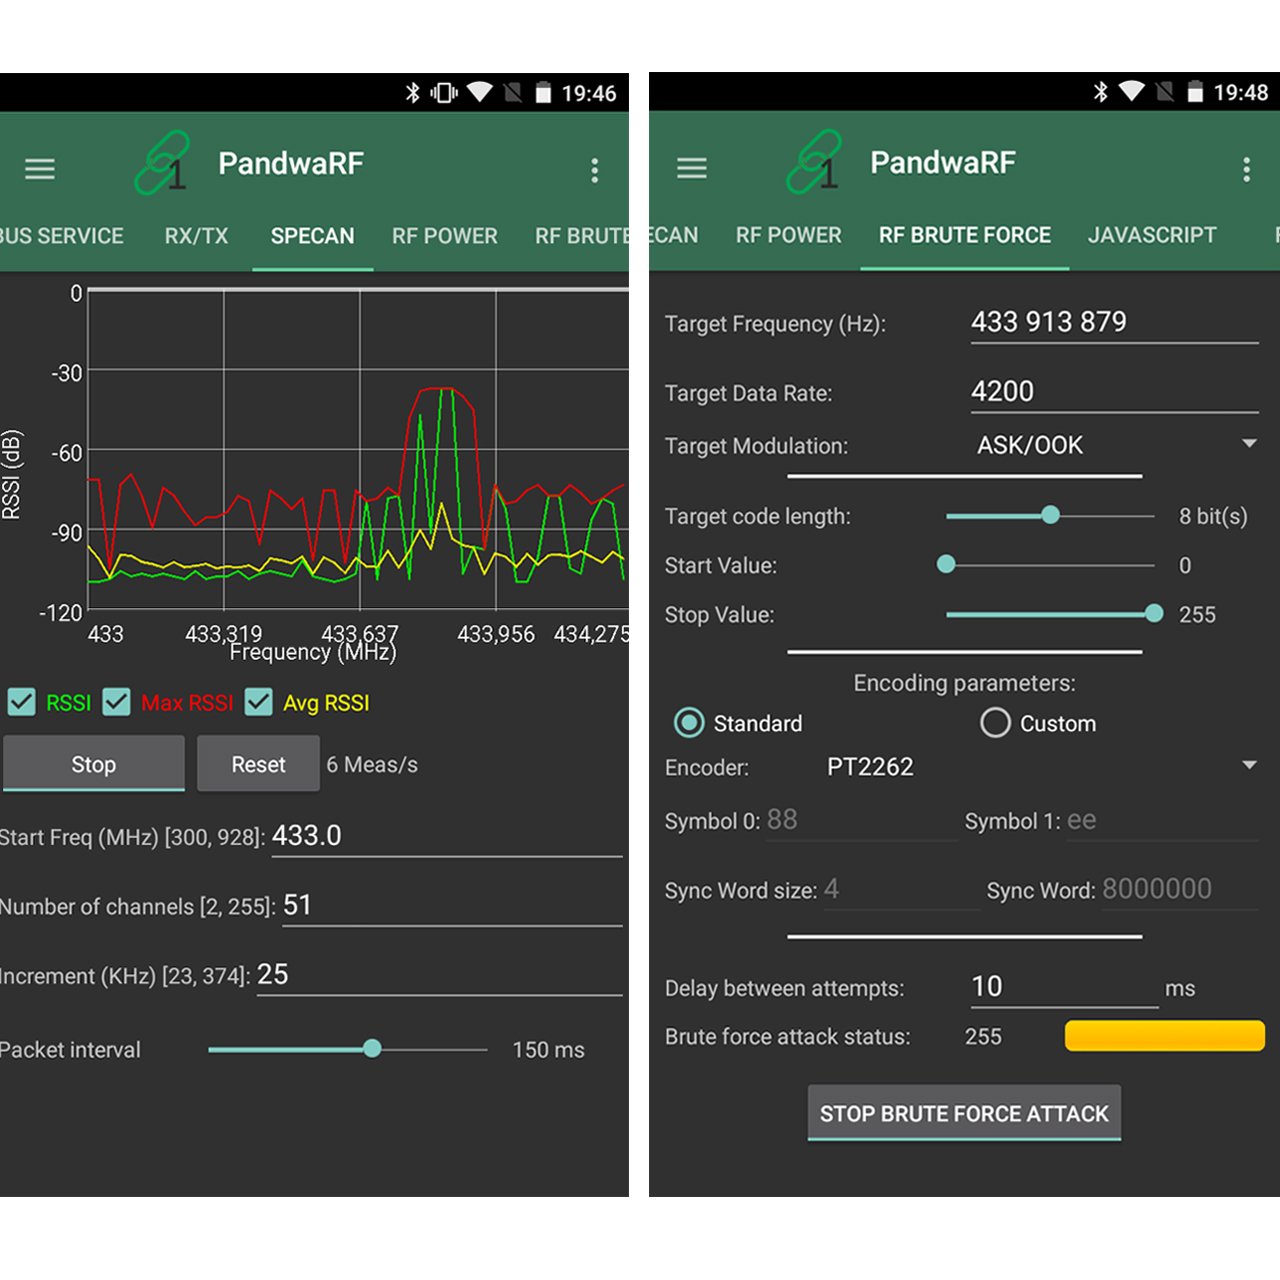Image resolution: width=1280 pixels, height=1280 pixels.
Task: Open the overflow menu on SPECAN screen
Action: tap(595, 170)
